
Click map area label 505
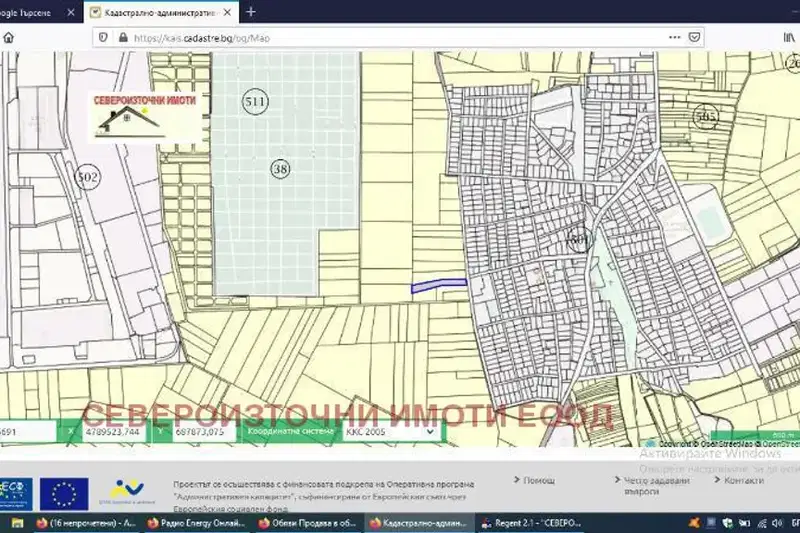tap(706, 117)
